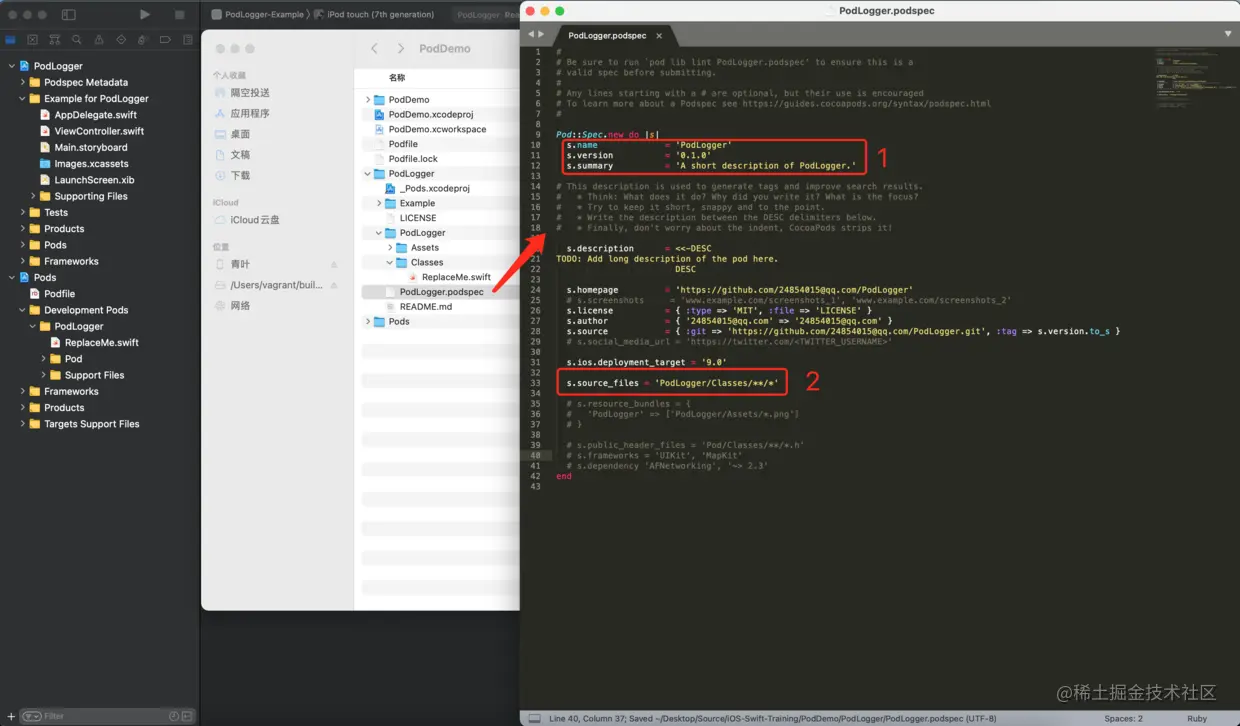Expand Podspec Metadata group
The width and height of the screenshot is (1240, 726).
coord(23,82)
